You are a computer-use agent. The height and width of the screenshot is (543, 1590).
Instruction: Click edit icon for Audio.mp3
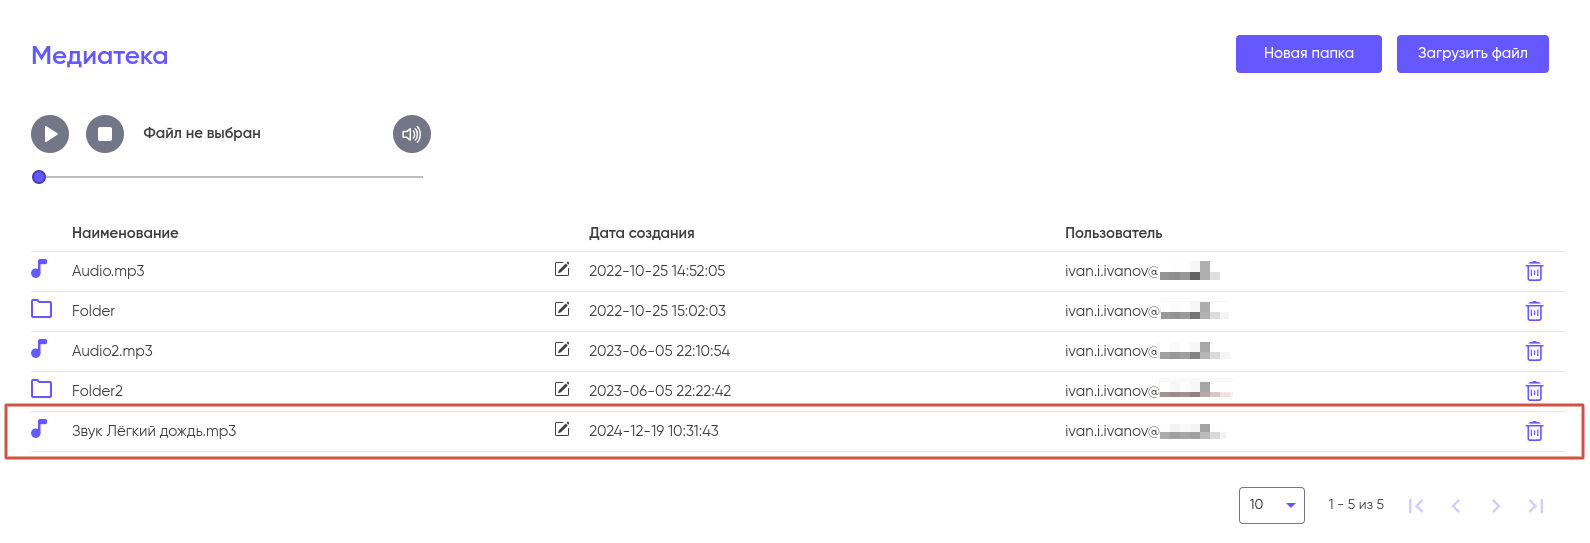coord(562,269)
